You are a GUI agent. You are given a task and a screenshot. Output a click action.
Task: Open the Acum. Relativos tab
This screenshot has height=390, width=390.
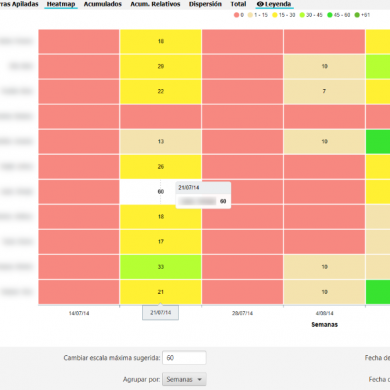pos(155,4)
